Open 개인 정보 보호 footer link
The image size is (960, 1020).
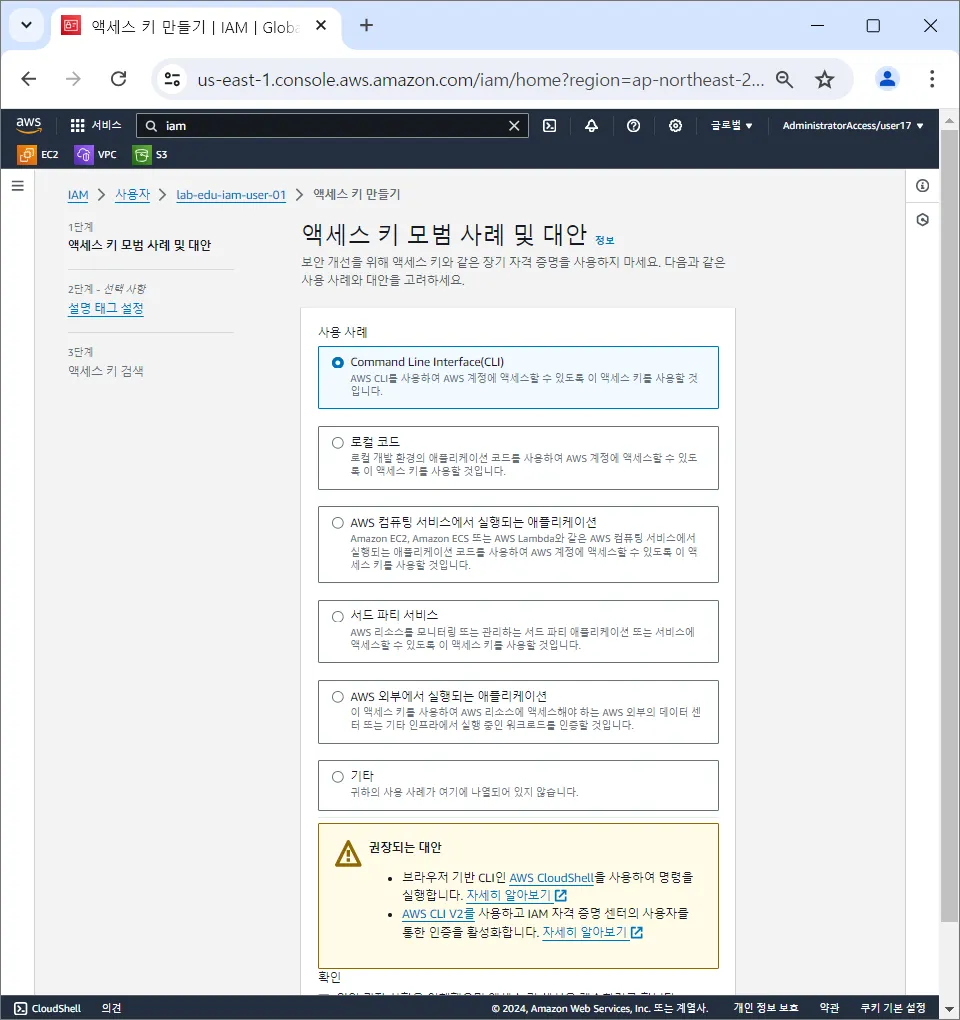(x=766, y=1008)
